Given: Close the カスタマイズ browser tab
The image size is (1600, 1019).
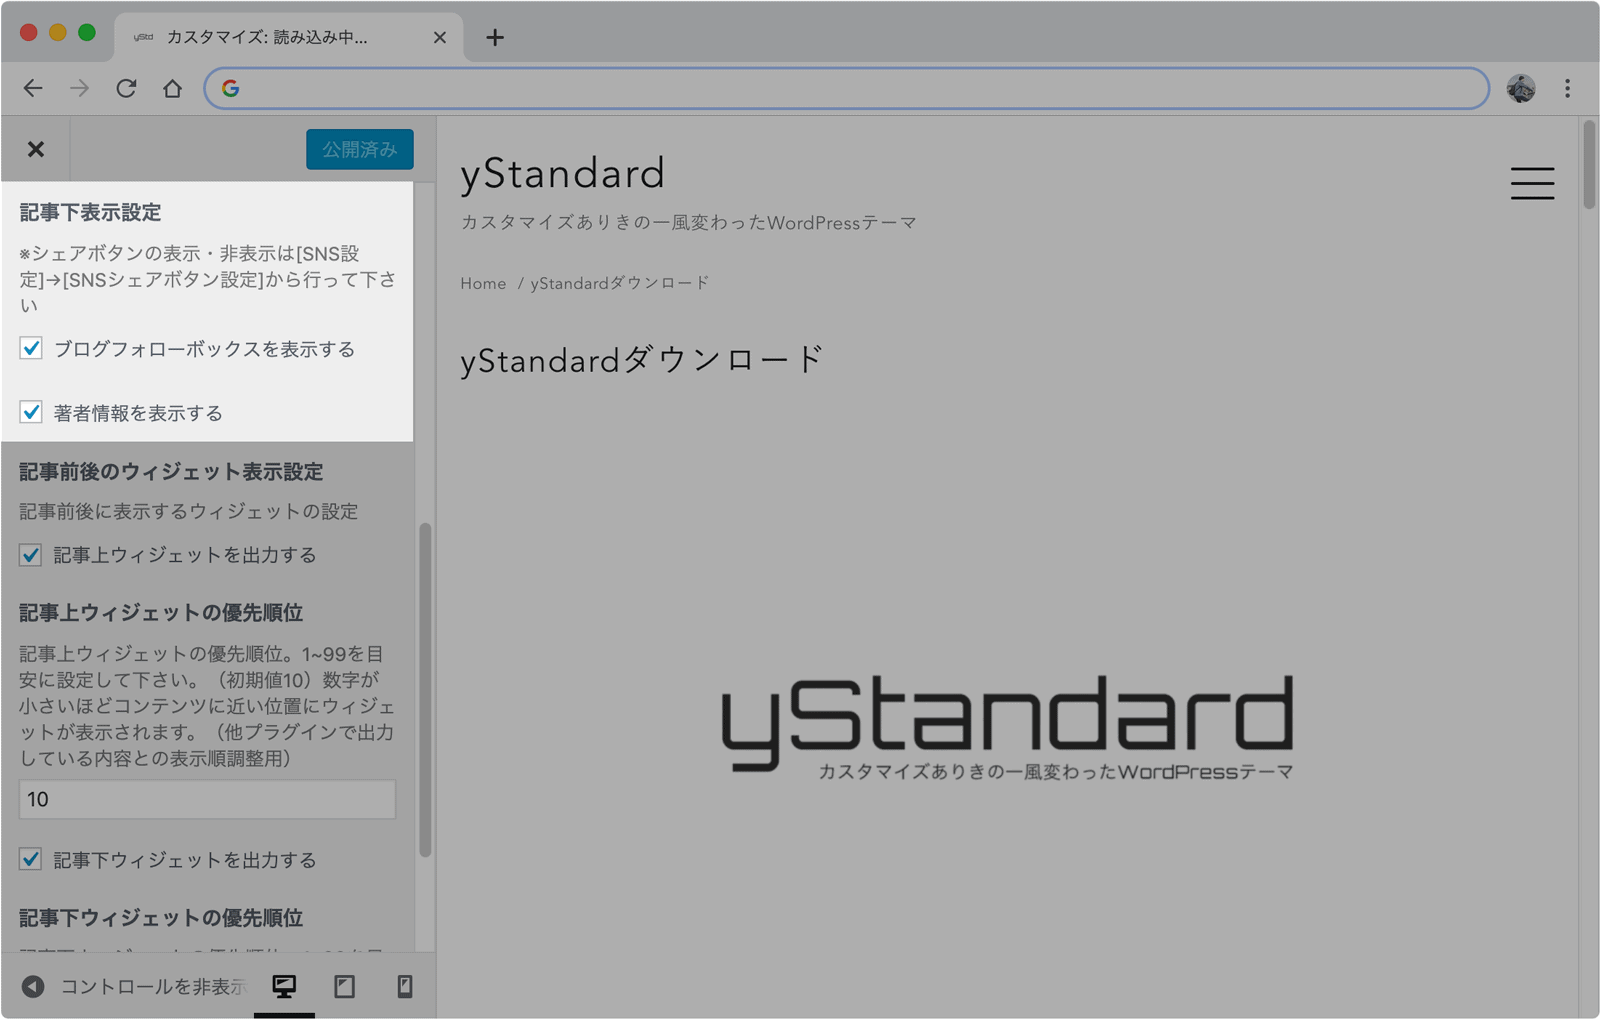Looking at the screenshot, I should click(439, 37).
